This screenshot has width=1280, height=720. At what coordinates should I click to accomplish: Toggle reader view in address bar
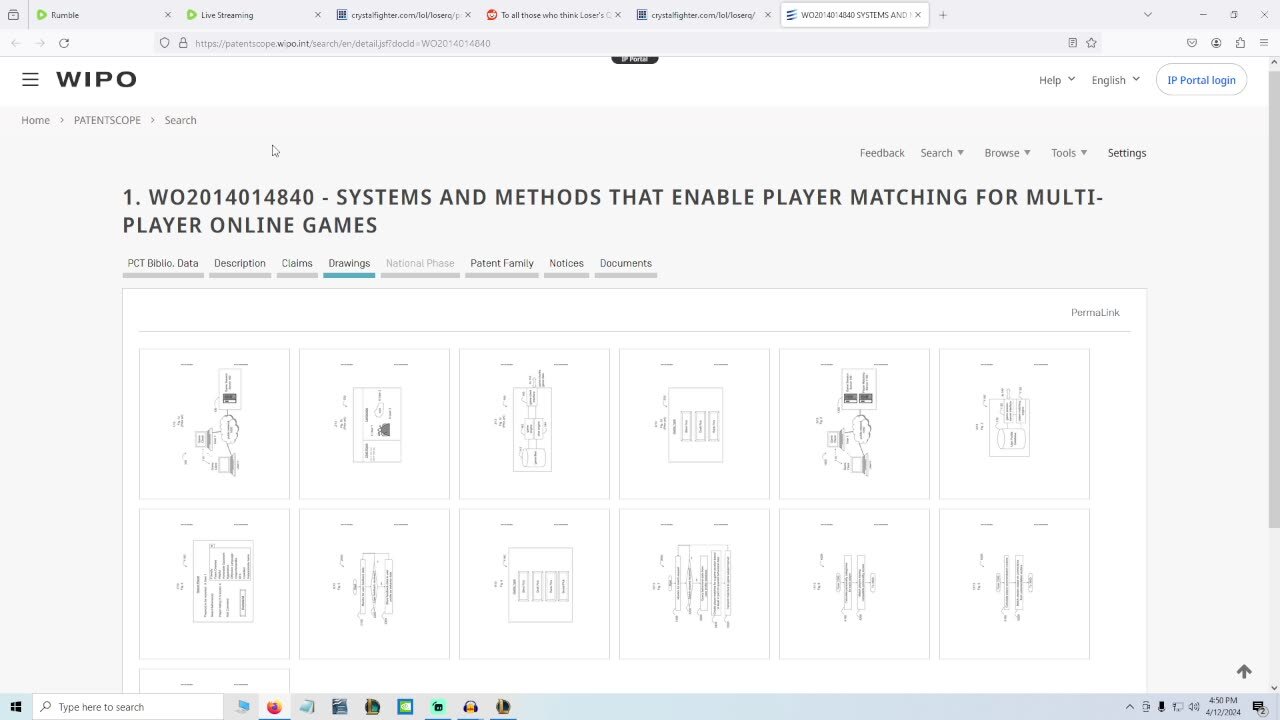tap(1072, 43)
